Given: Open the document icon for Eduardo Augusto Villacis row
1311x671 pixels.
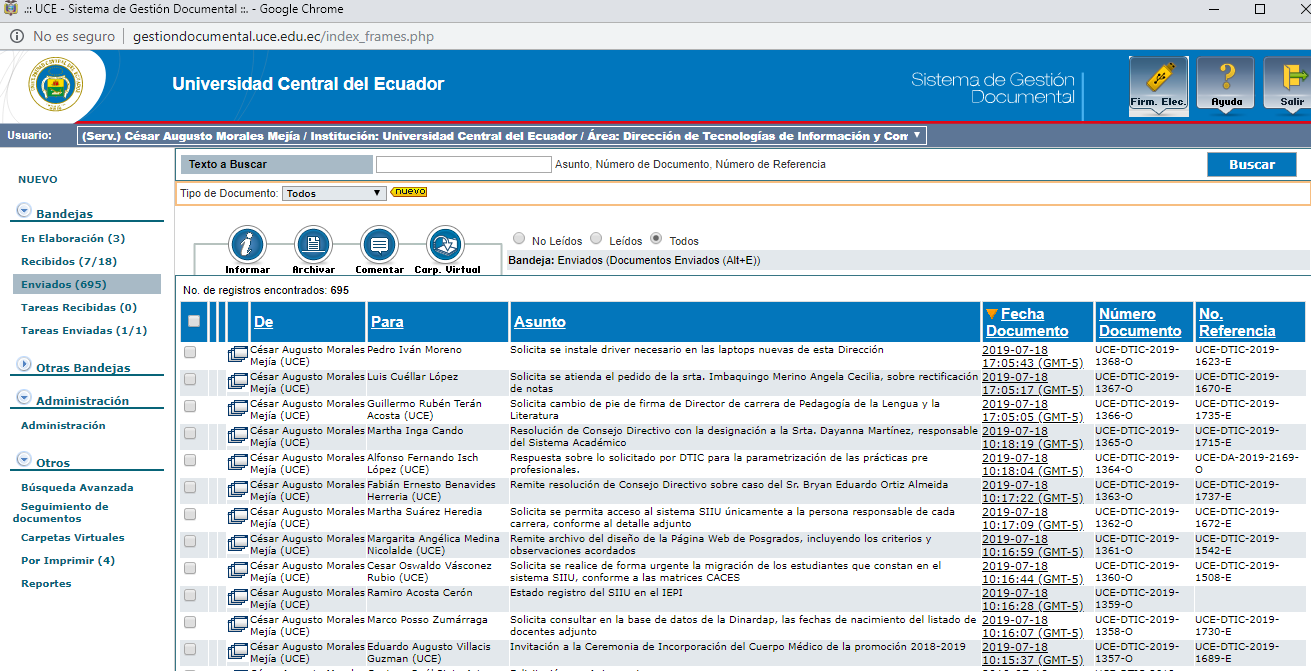Looking at the screenshot, I should (238, 651).
